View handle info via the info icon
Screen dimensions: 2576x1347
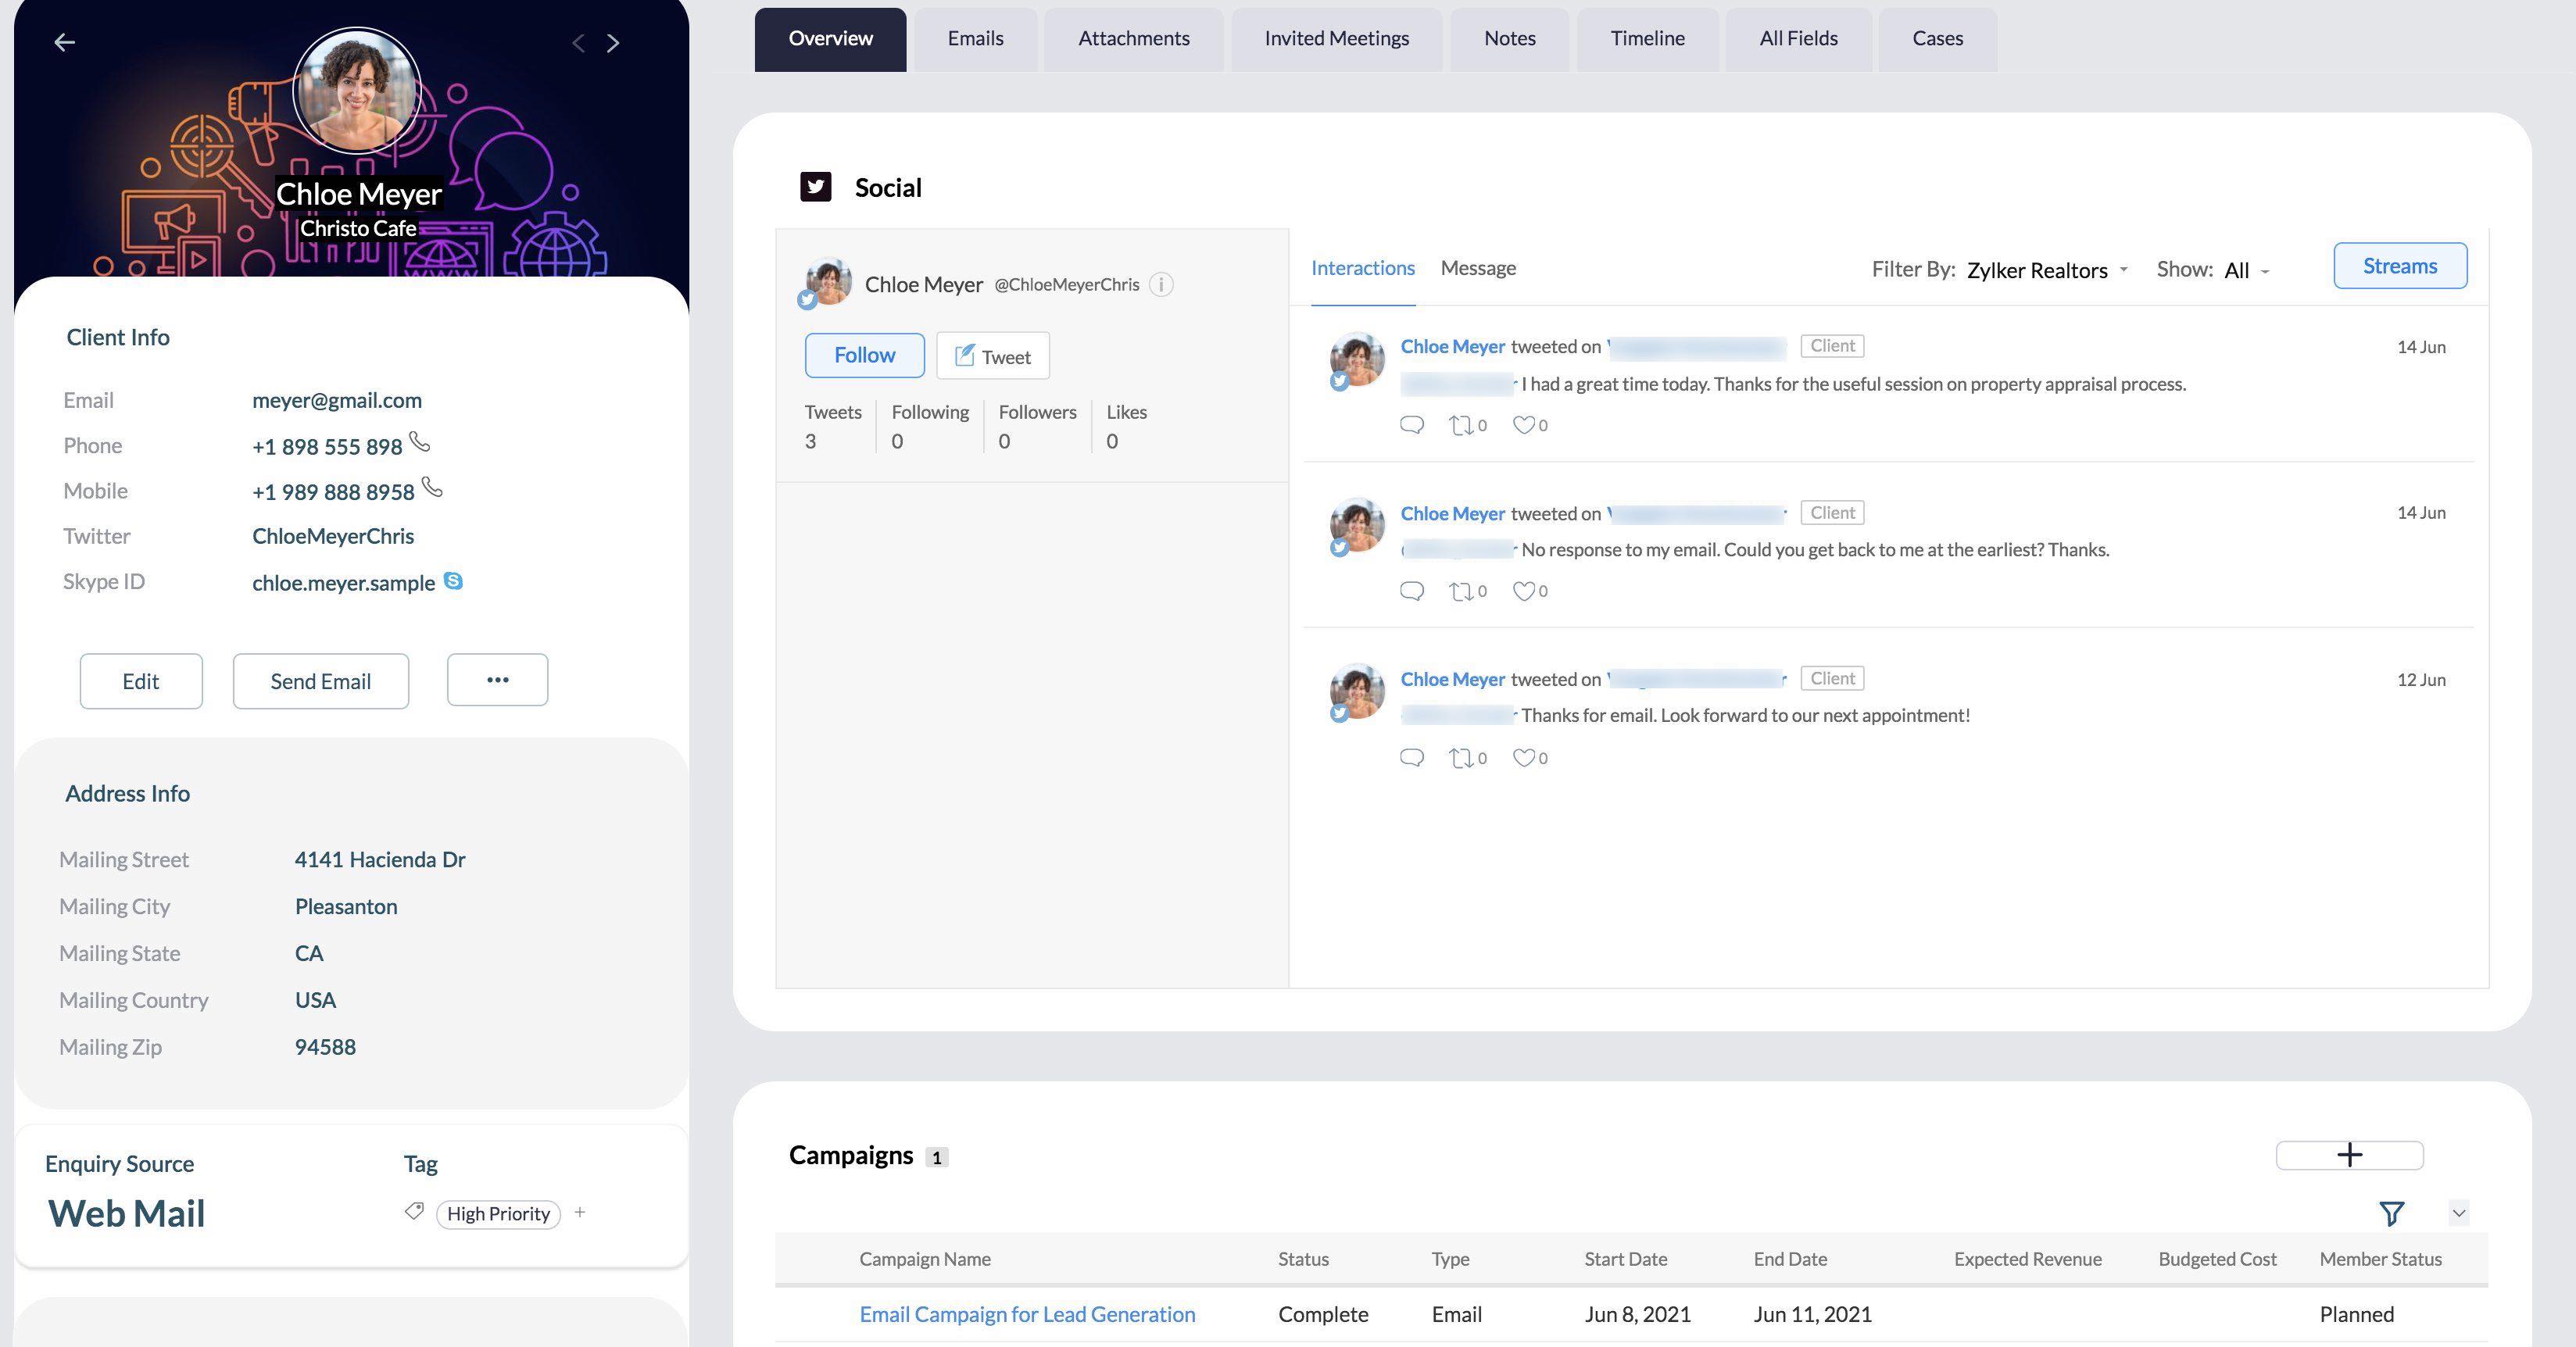pyautogui.click(x=1161, y=285)
